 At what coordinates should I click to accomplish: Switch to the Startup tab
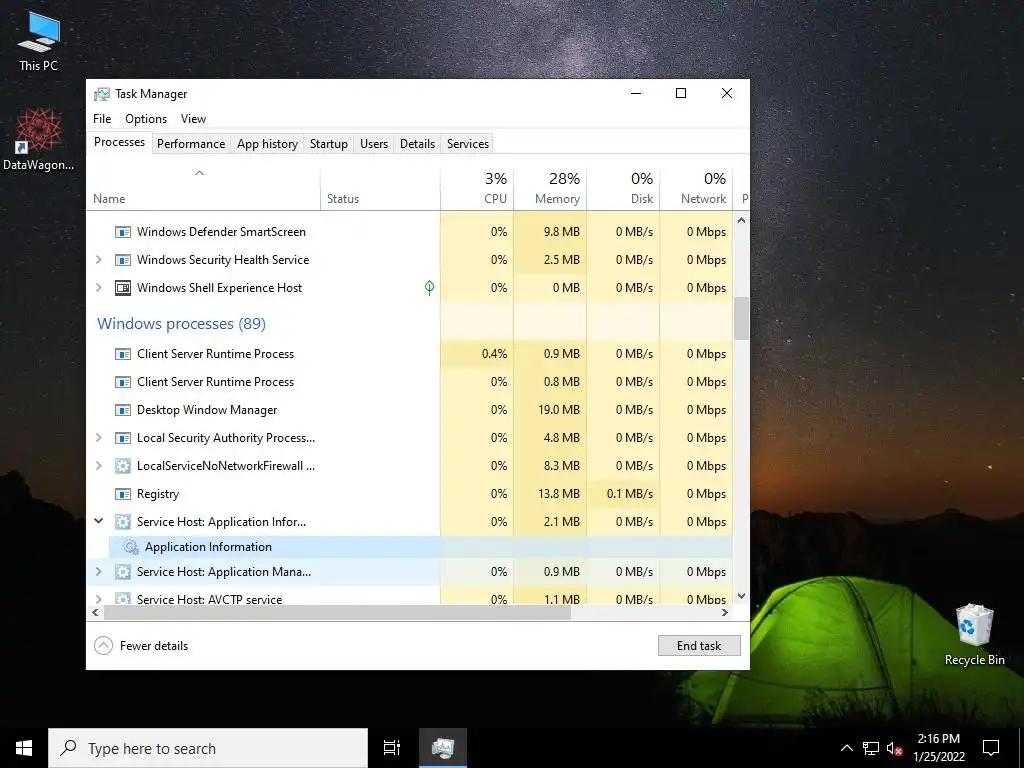(328, 144)
